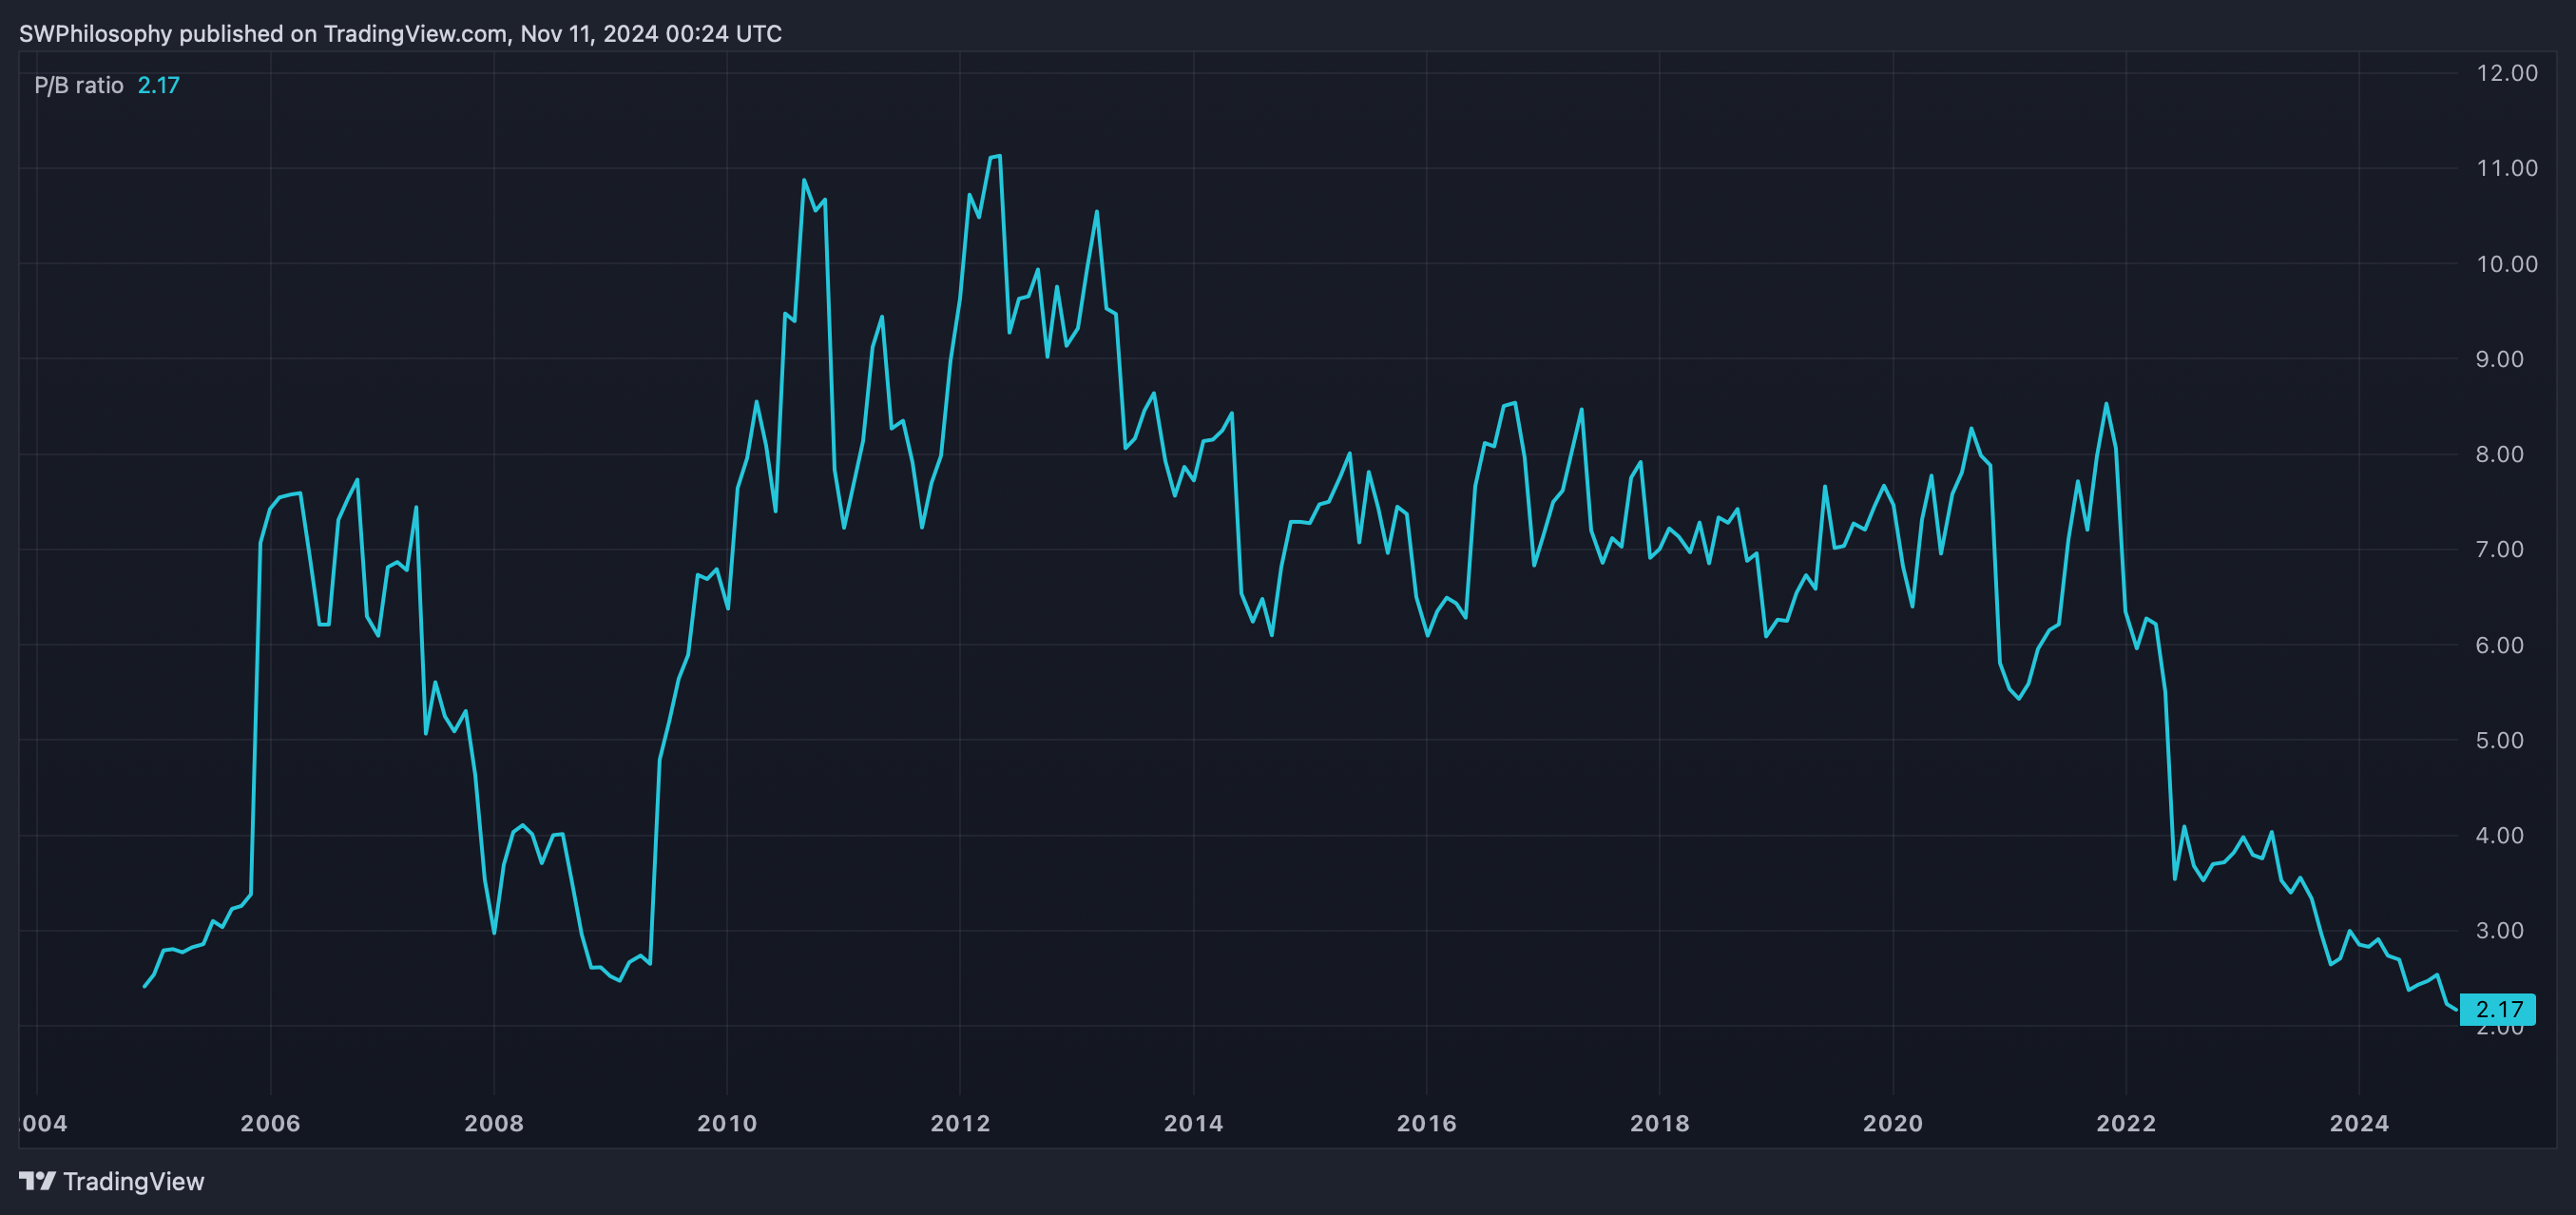
Task: Click the 2022 time axis label
Action: click(x=2125, y=1123)
